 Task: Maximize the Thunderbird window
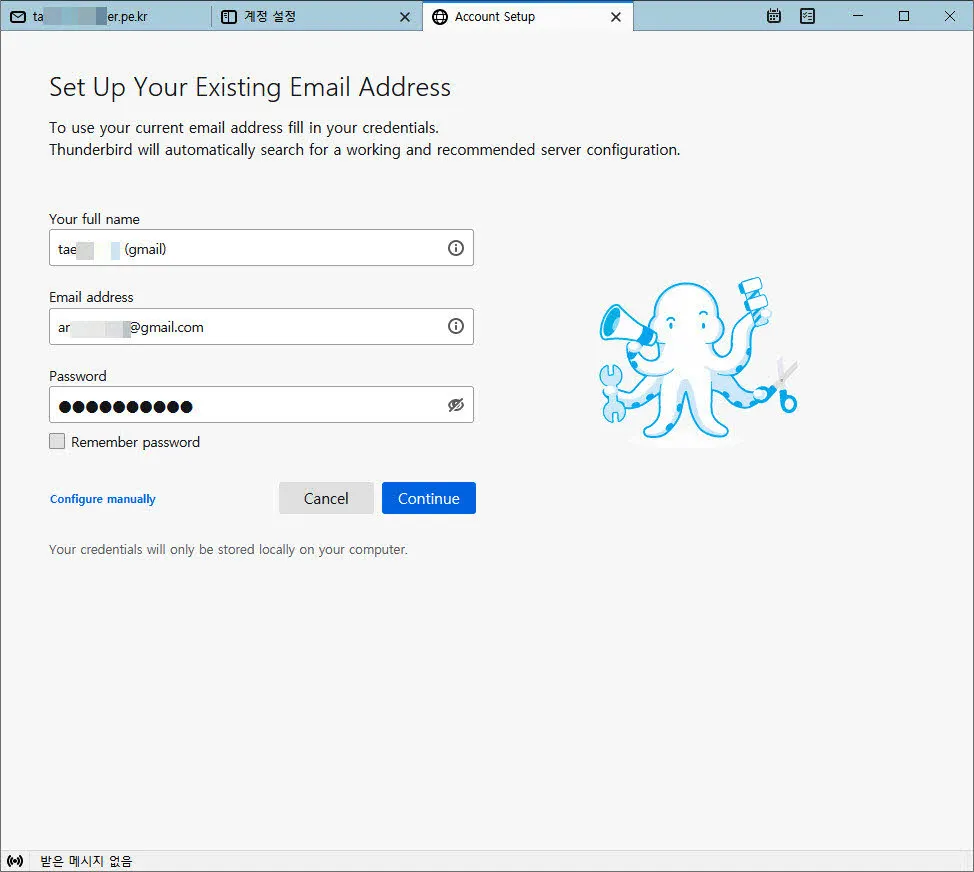point(904,16)
